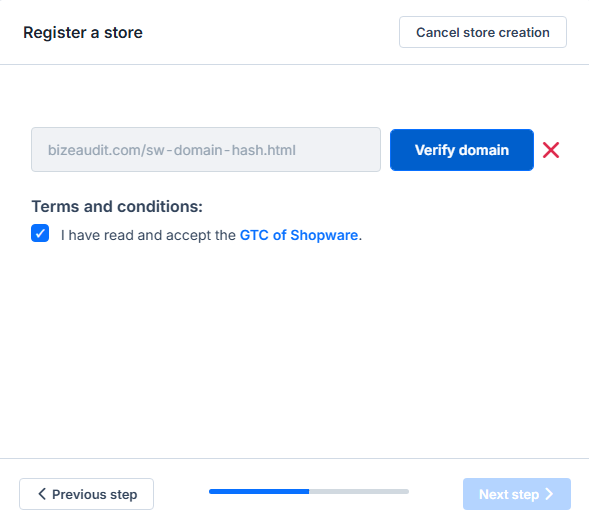
Task: Click the 'Terms and conditions:' heading
Action: click(x=117, y=206)
